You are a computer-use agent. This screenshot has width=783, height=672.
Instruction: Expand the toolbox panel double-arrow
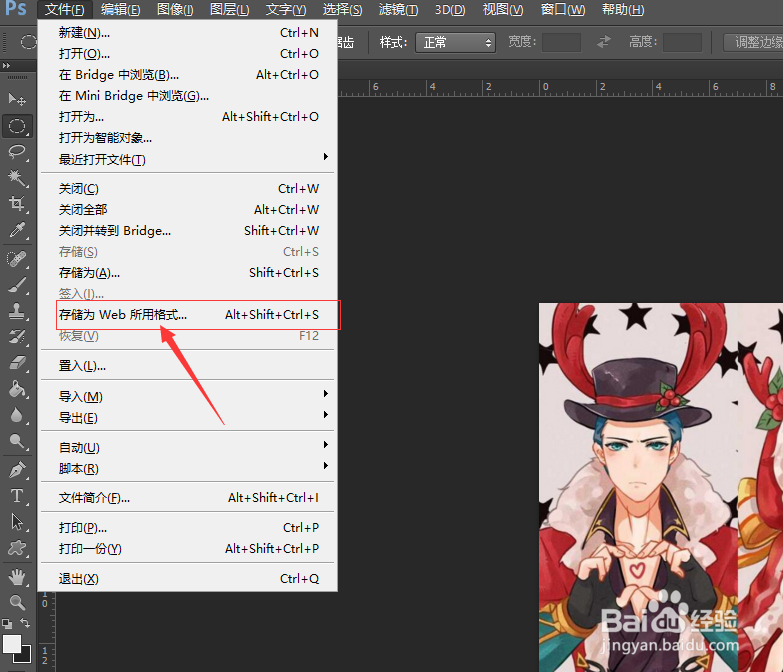coord(6,65)
